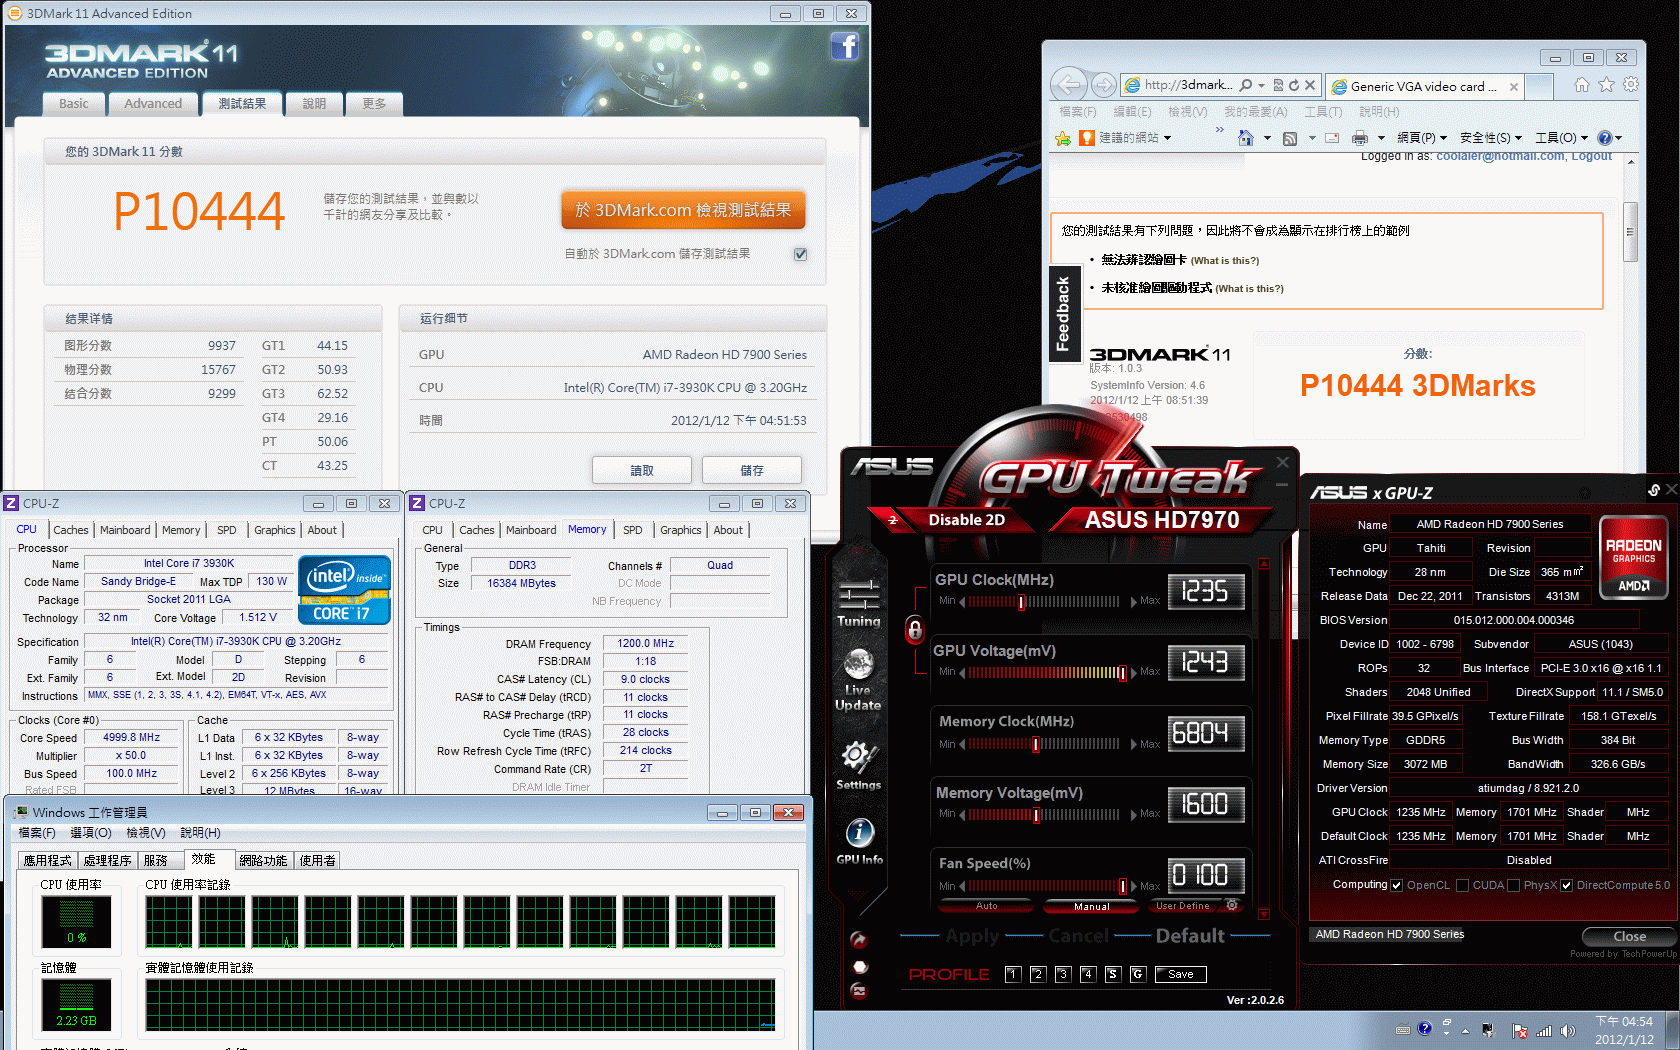Adjust Memory Clock(MHz) slider handle

[x=1036, y=744]
